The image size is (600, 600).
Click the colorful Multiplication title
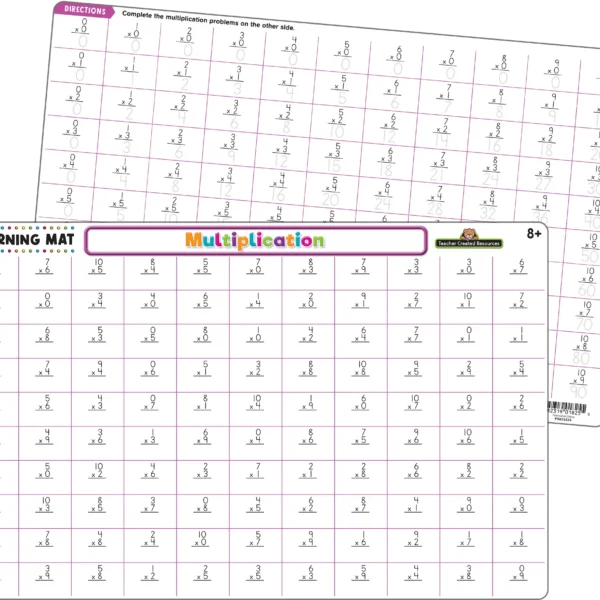254,241
